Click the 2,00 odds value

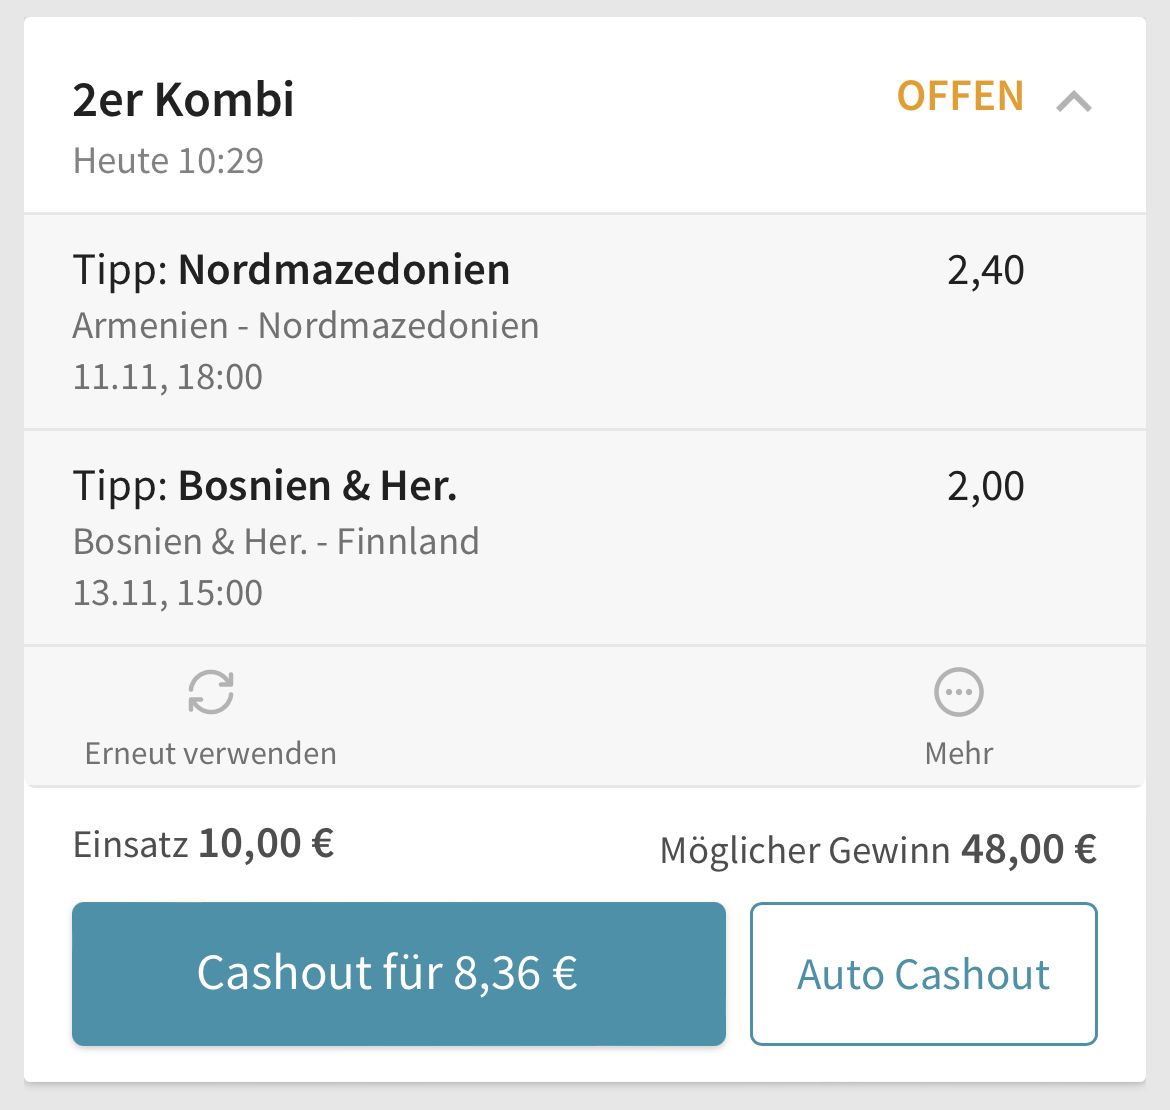coord(986,486)
